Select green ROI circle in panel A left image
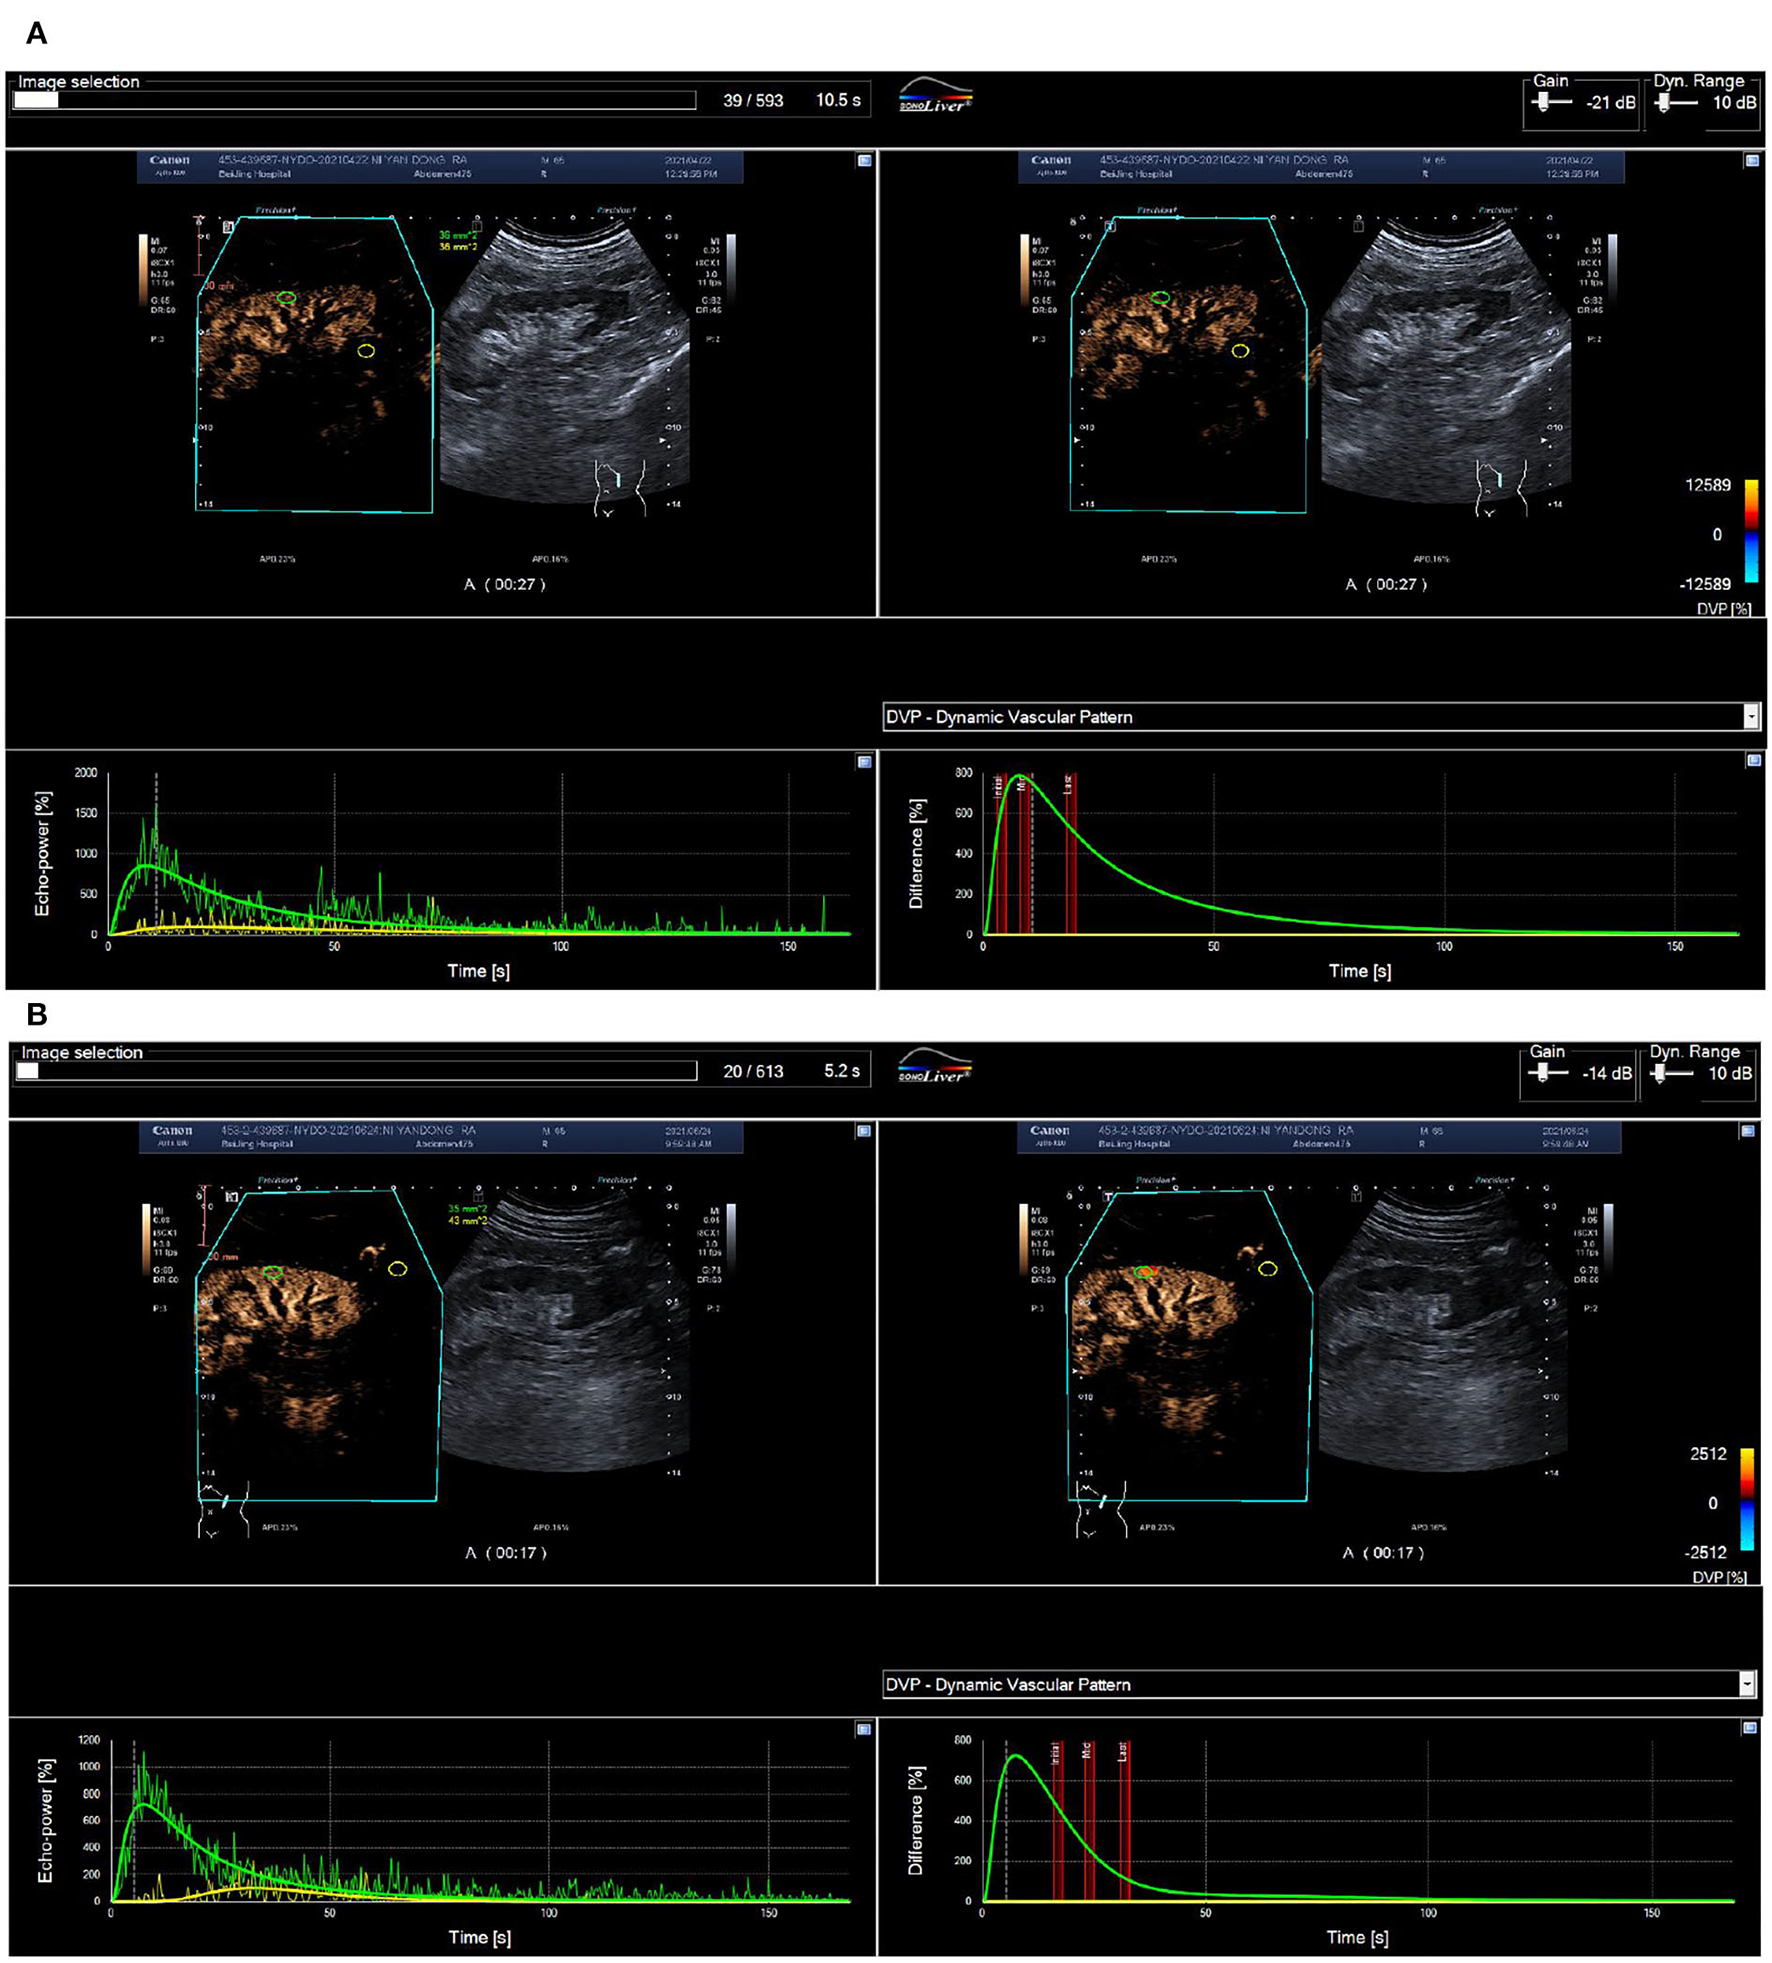This screenshot has width=1772, height=1963. (x=287, y=298)
